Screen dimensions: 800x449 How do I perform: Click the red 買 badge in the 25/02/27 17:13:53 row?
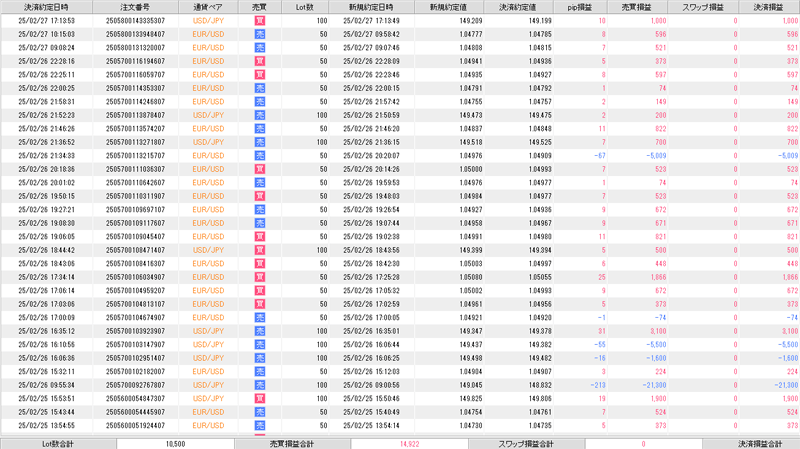[x=260, y=21]
